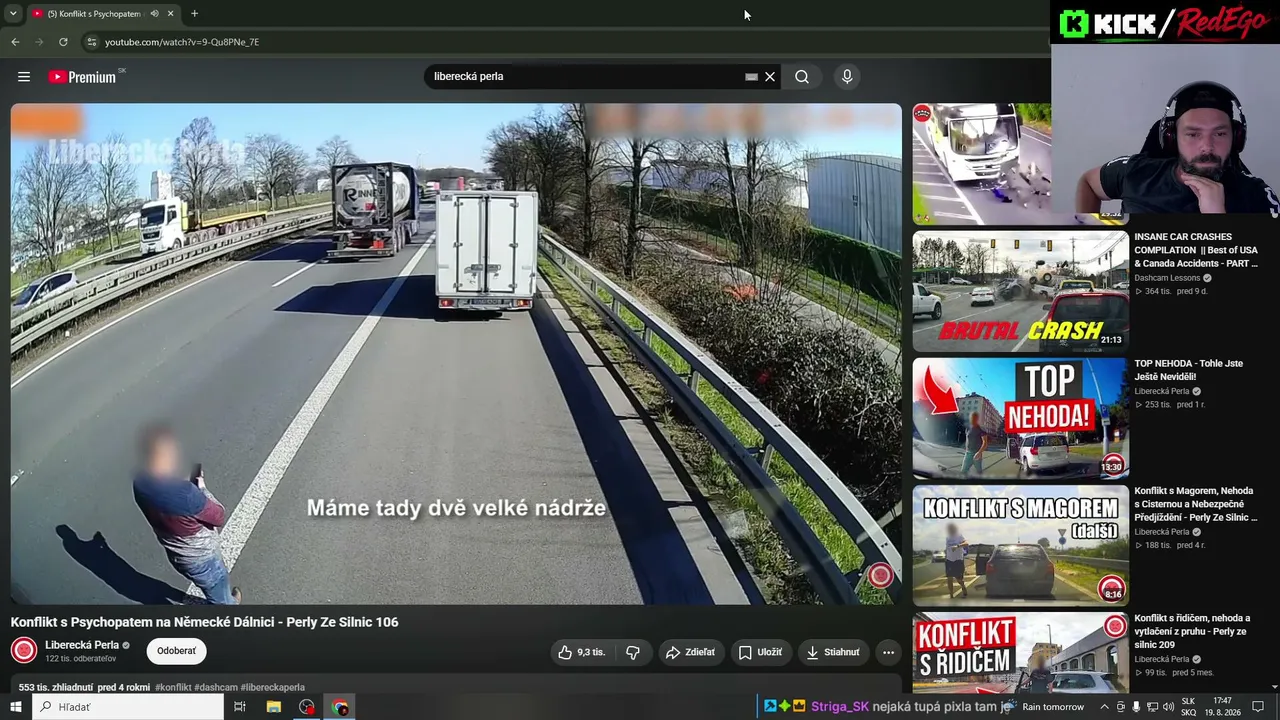Select the video title 'Konflikt s Psychopatem' text
Image resolution: width=1280 pixels, height=720 pixels.
pos(205,622)
